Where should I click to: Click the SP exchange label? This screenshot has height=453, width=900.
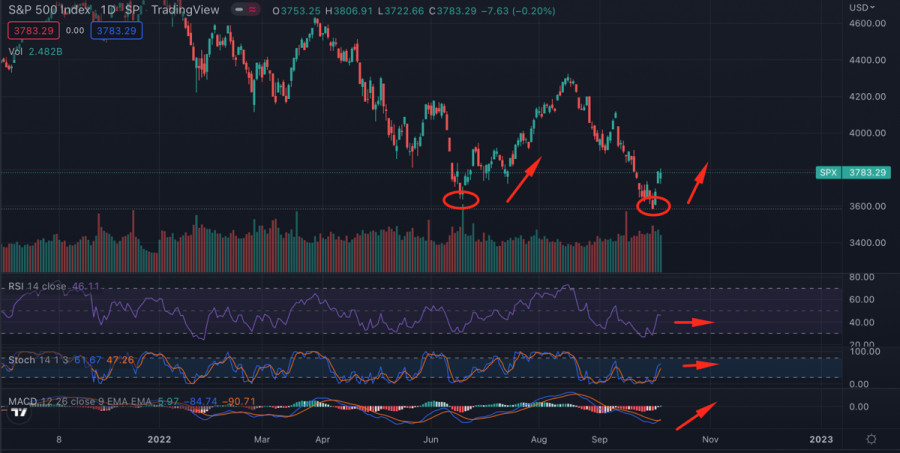(x=133, y=10)
